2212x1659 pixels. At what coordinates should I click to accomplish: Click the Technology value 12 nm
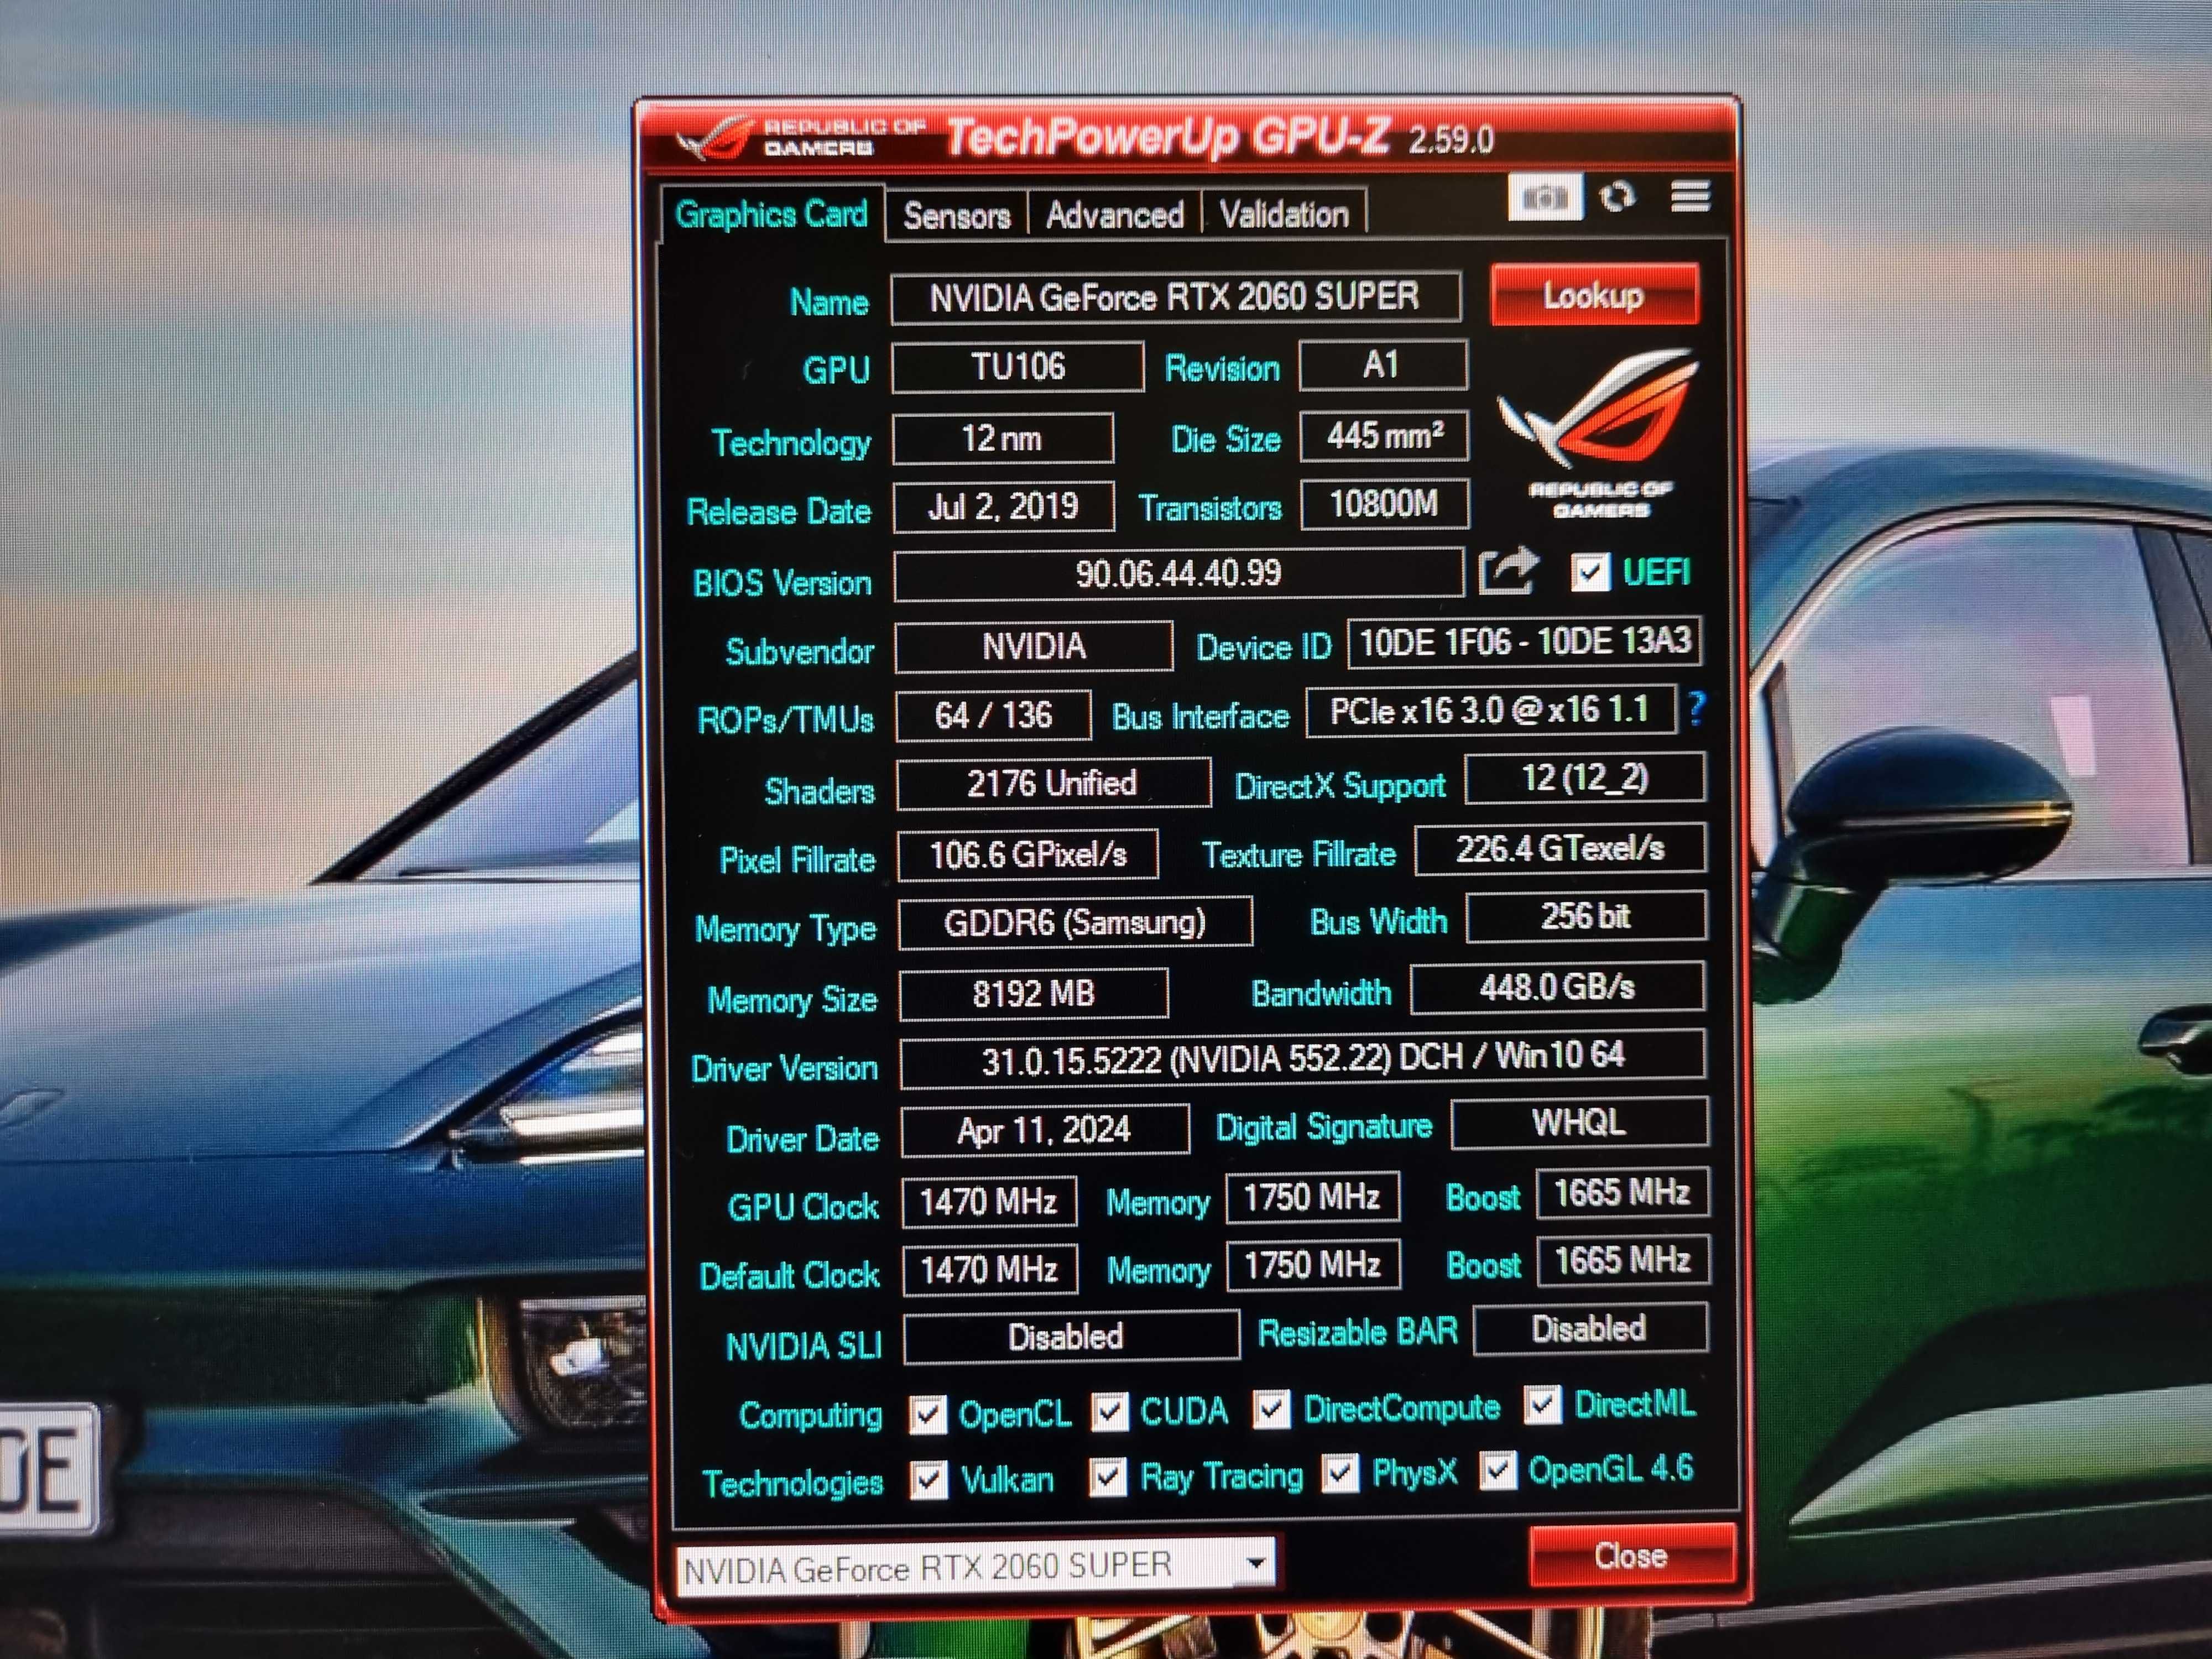pos(1002,438)
